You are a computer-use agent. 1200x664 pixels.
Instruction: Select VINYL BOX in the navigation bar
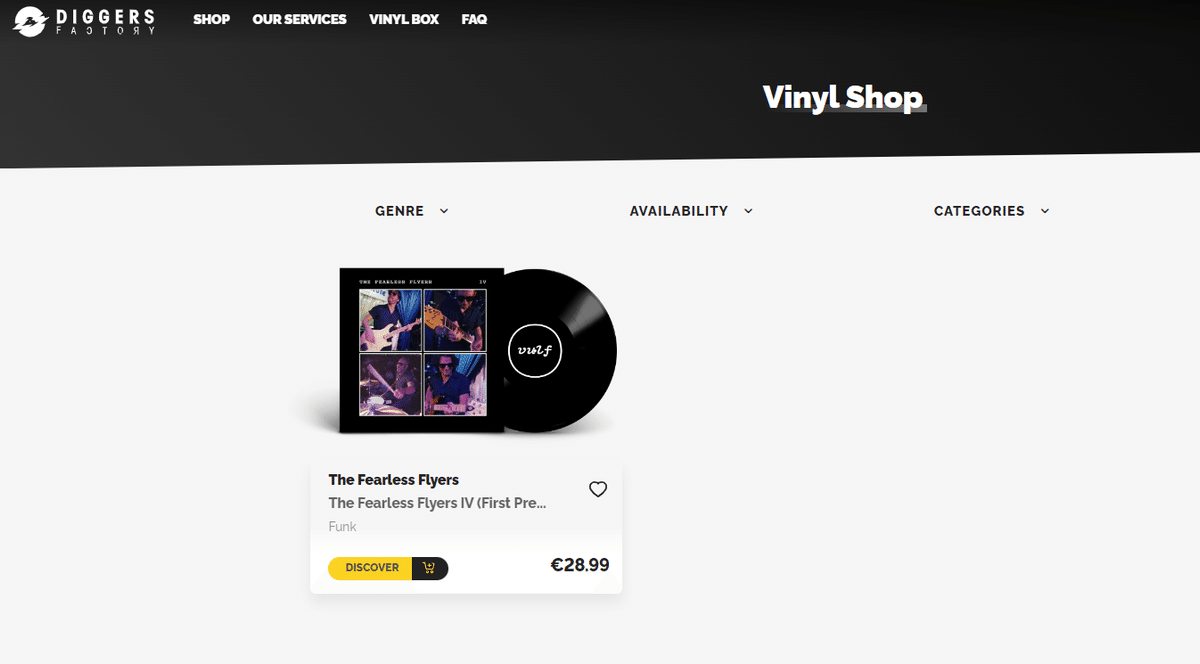(x=404, y=19)
